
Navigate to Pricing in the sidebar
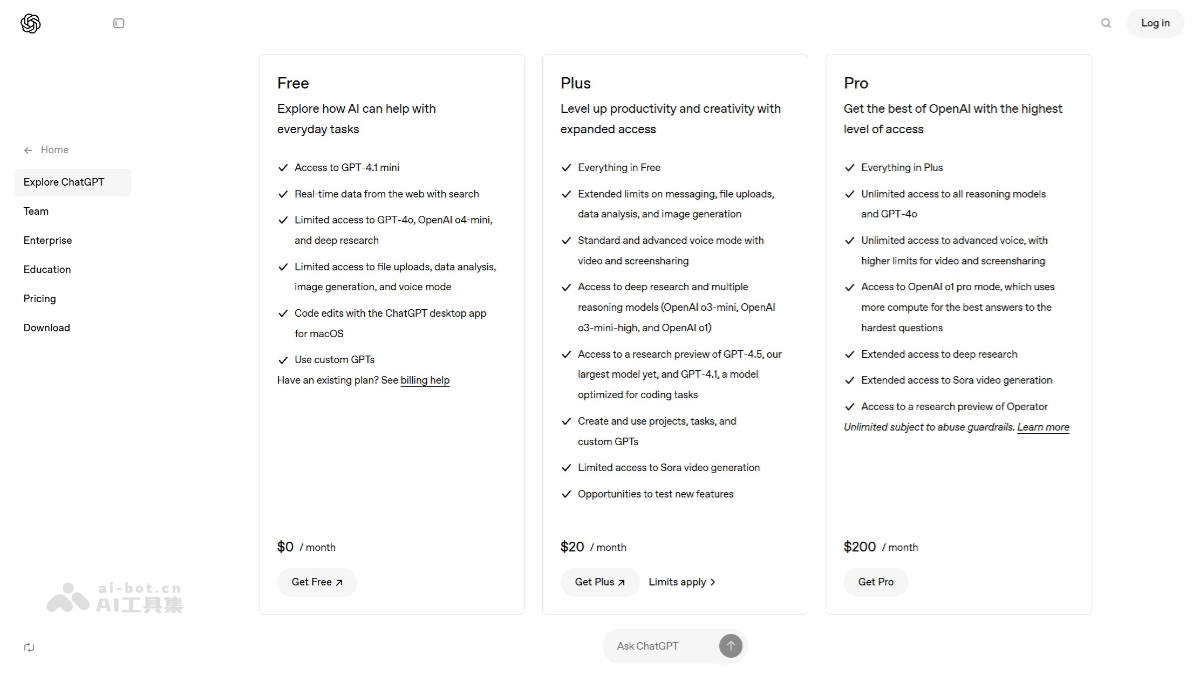40,298
